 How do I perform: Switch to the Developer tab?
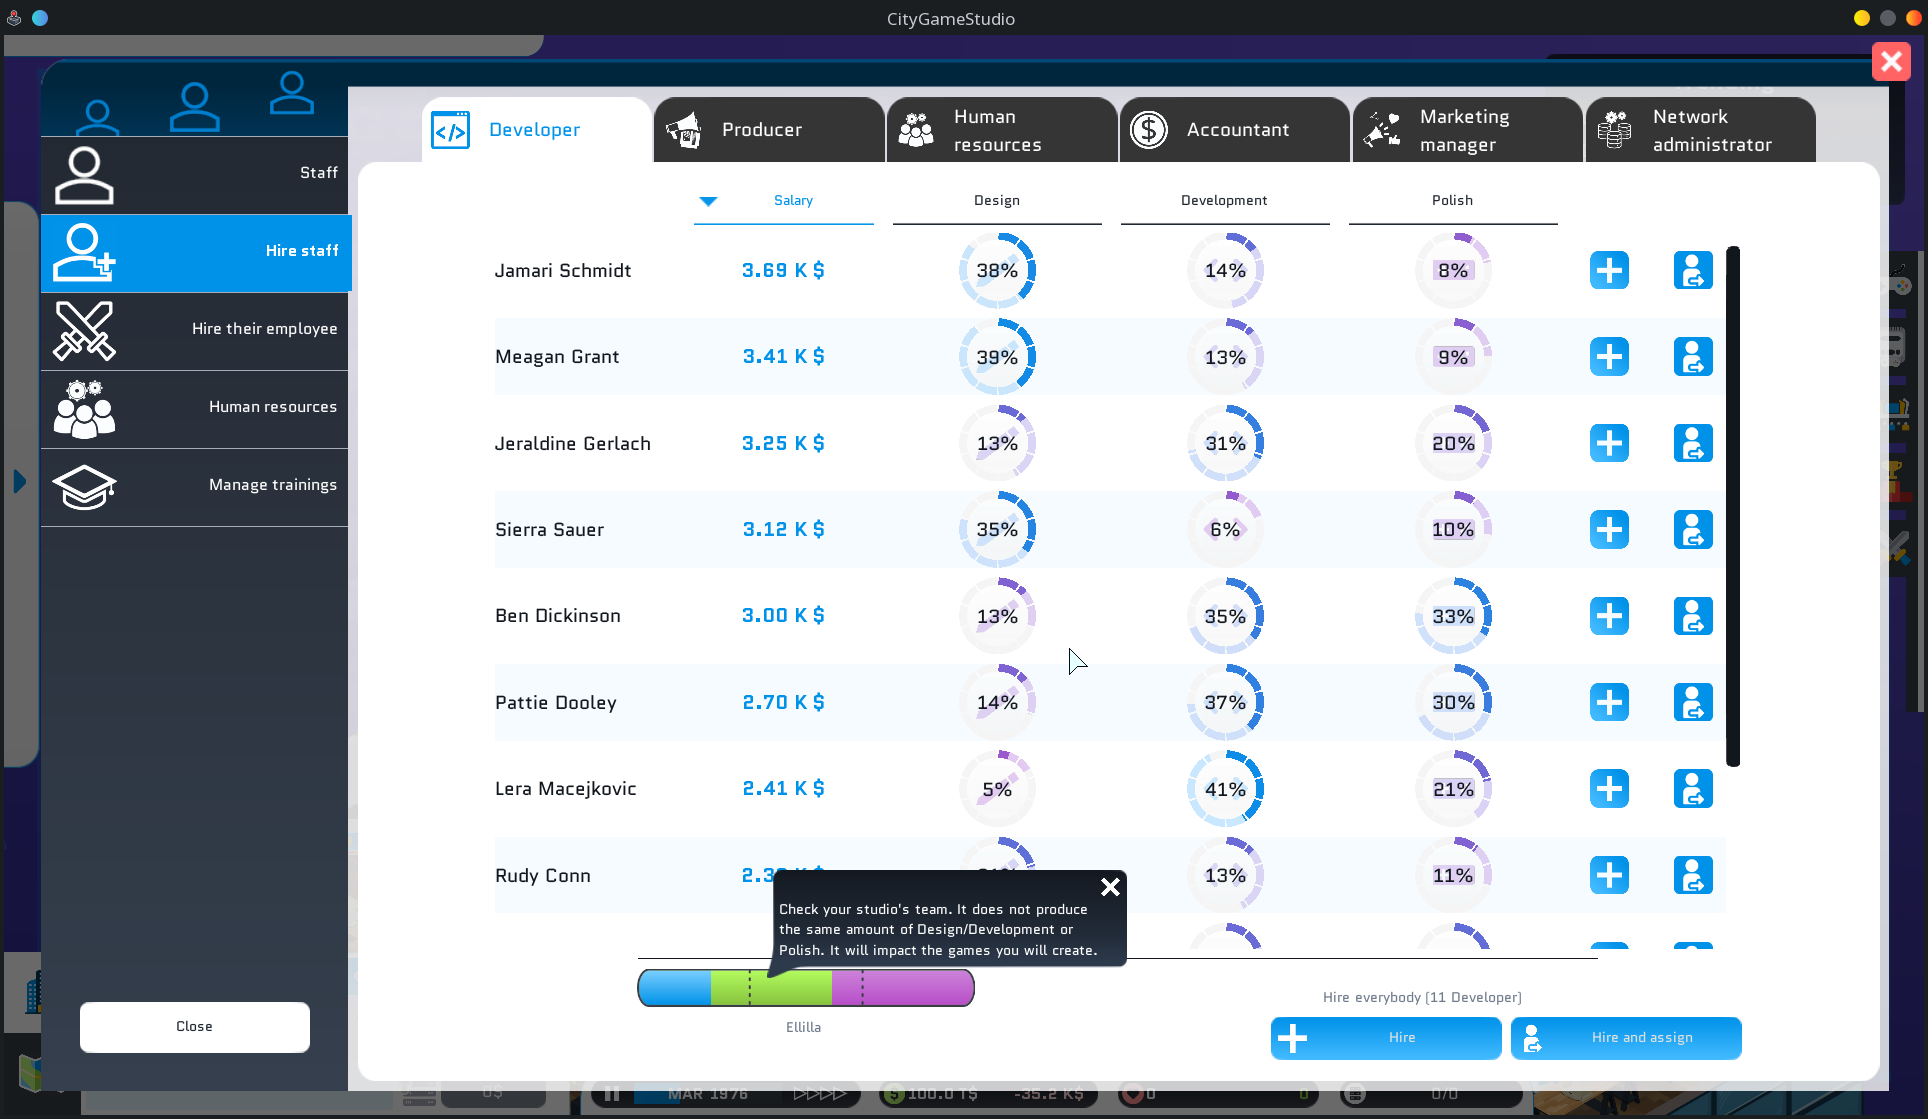pos(536,130)
